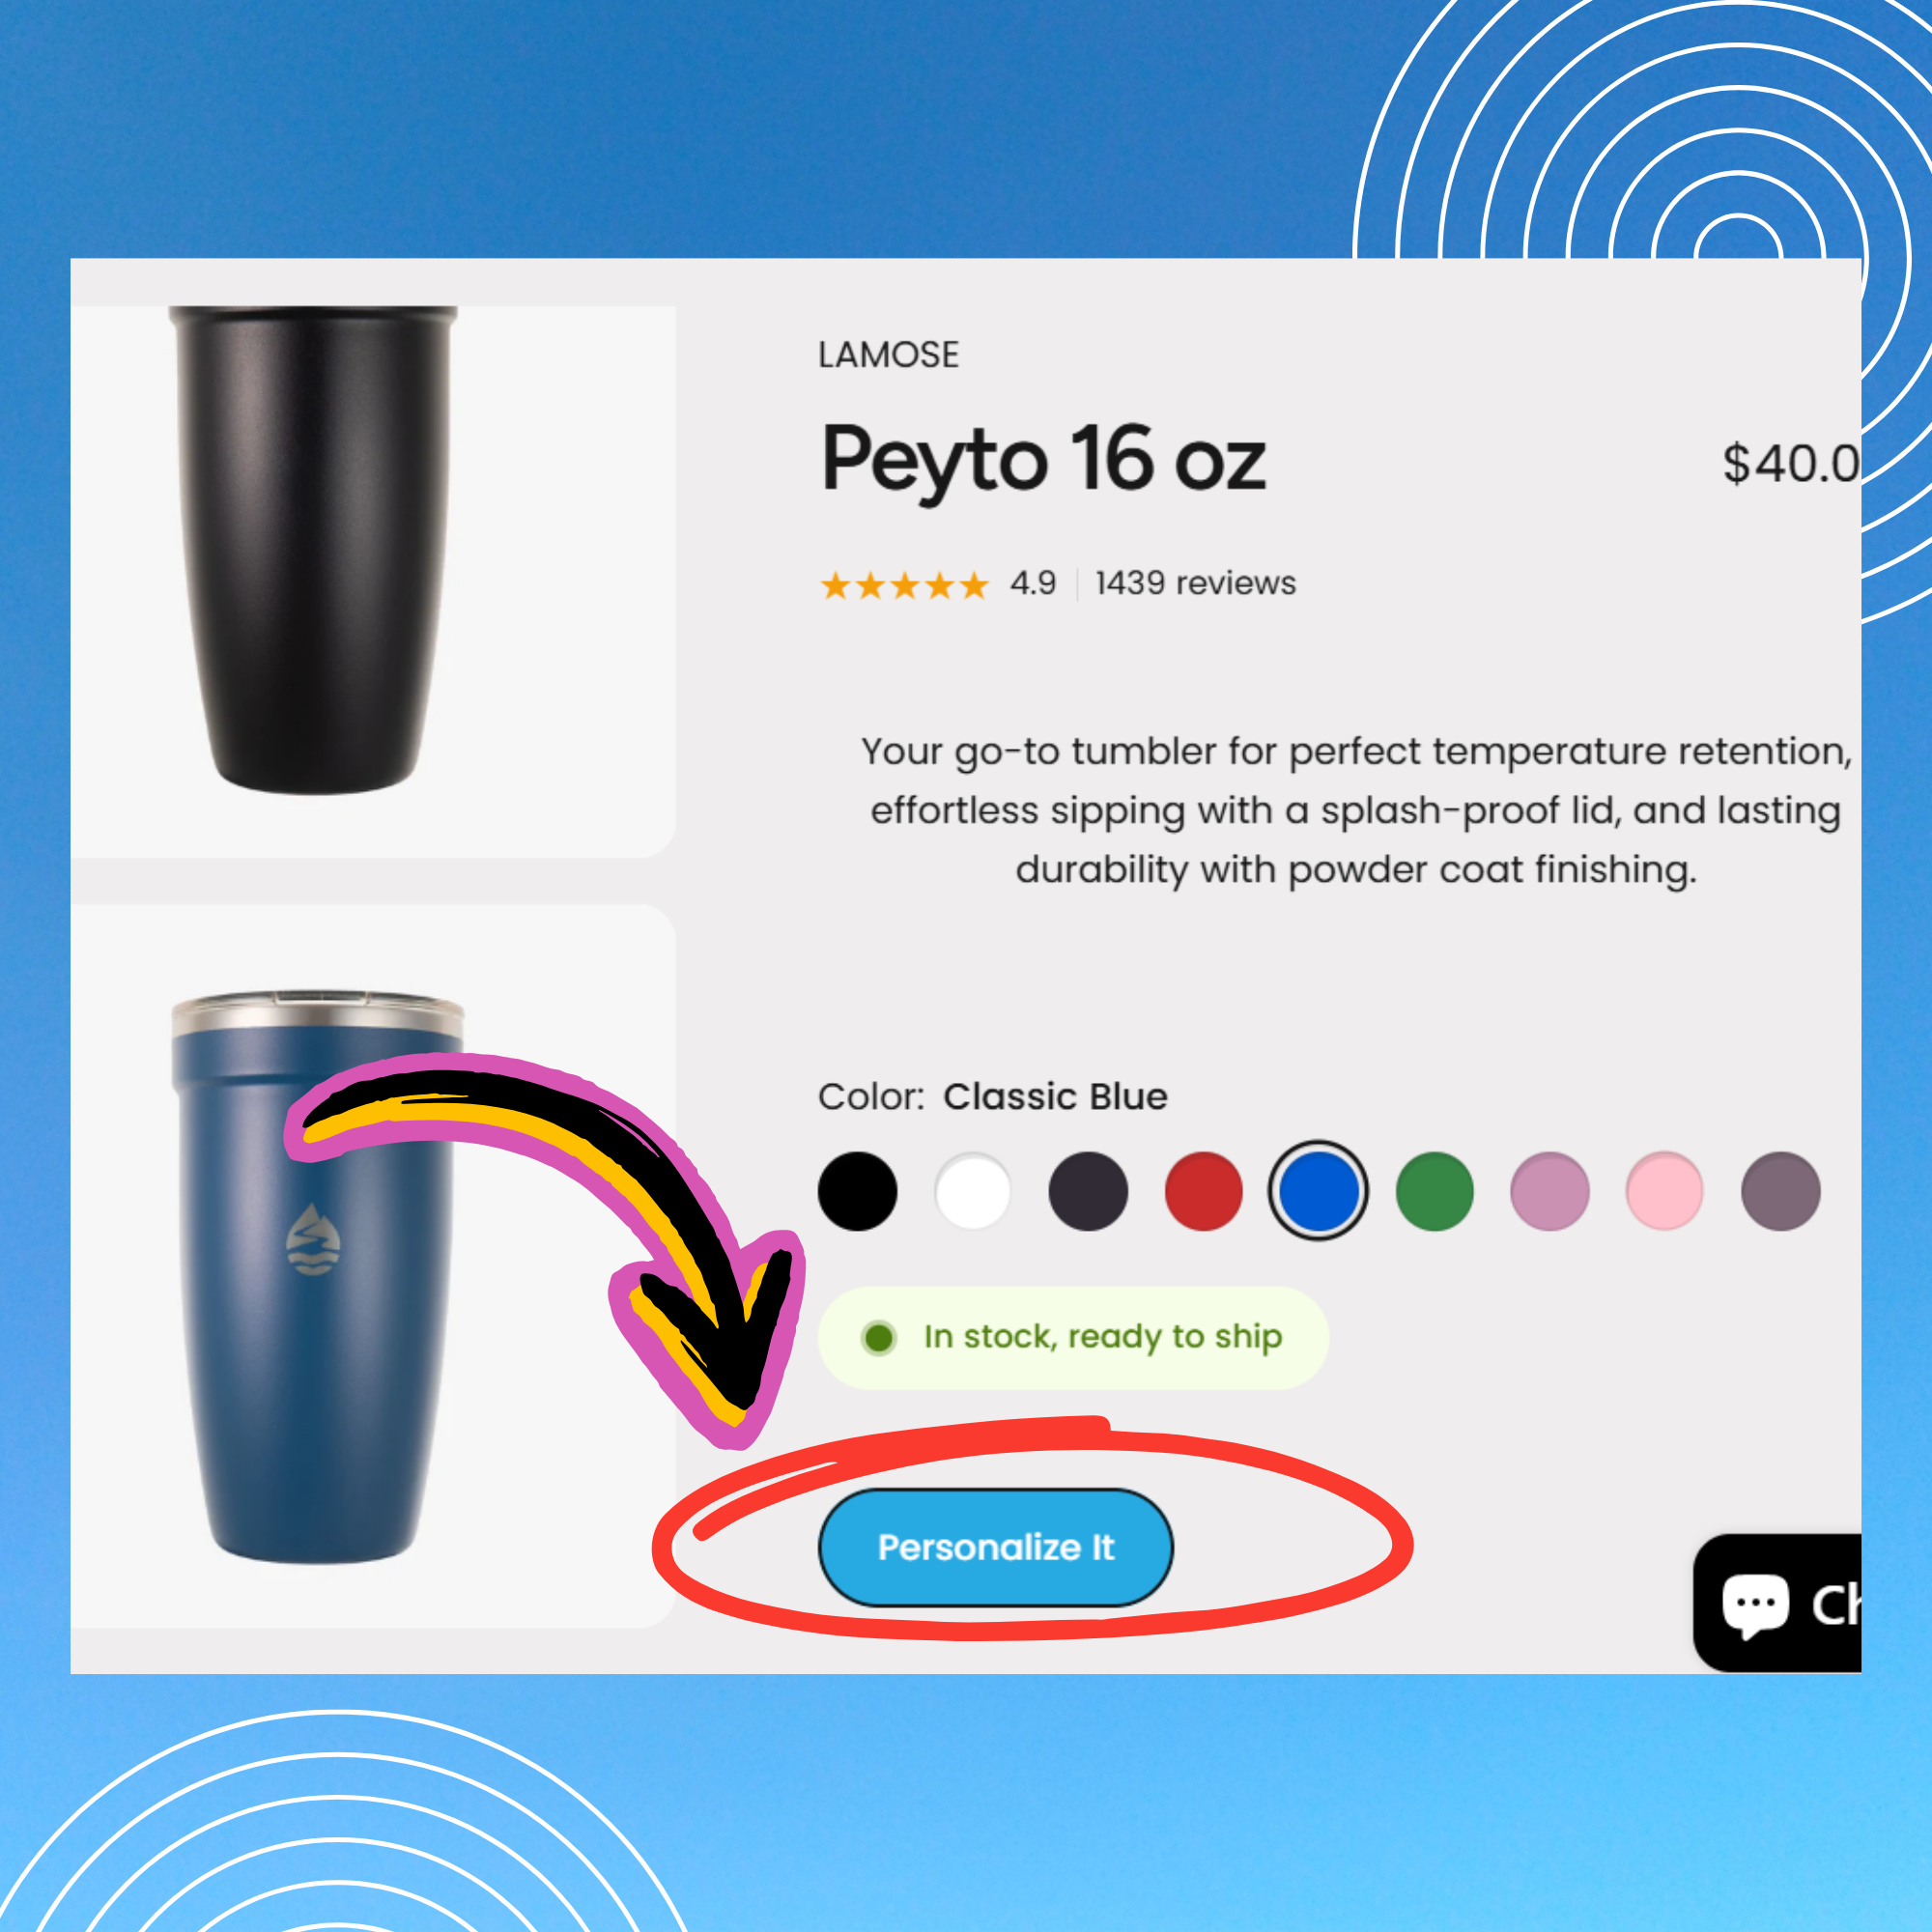Click the Personalize It button
Screen dimensions: 1932x1932
pos(995,1547)
